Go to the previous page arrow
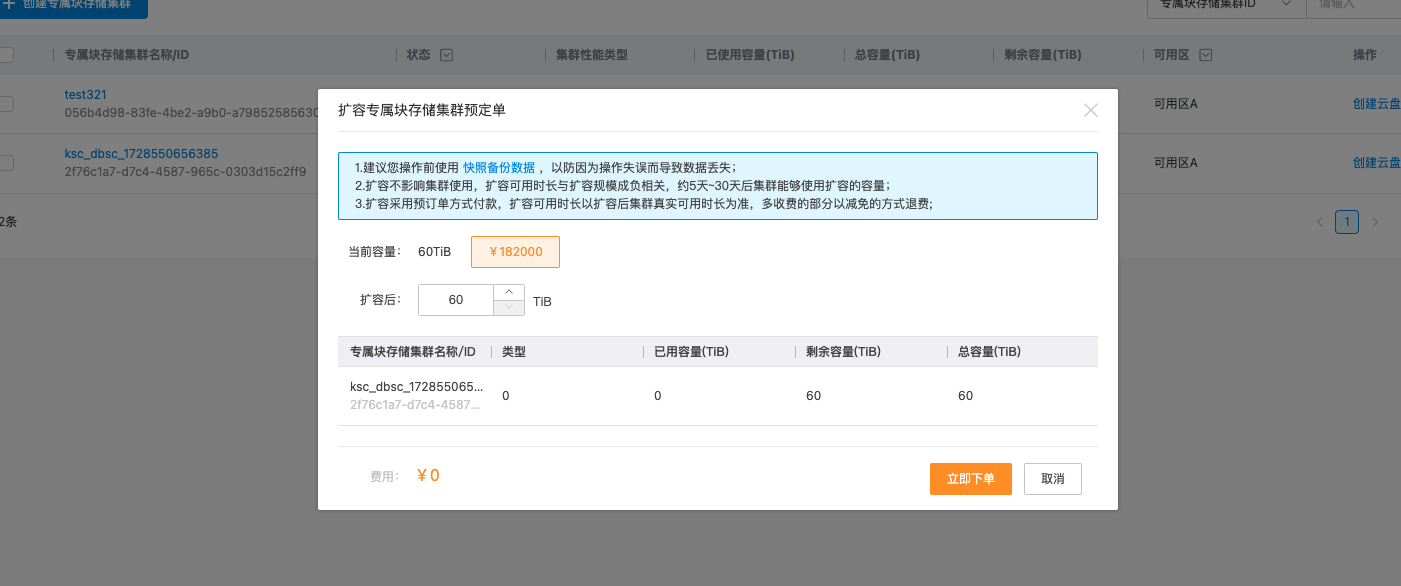The width and height of the screenshot is (1401, 586). click(1319, 222)
